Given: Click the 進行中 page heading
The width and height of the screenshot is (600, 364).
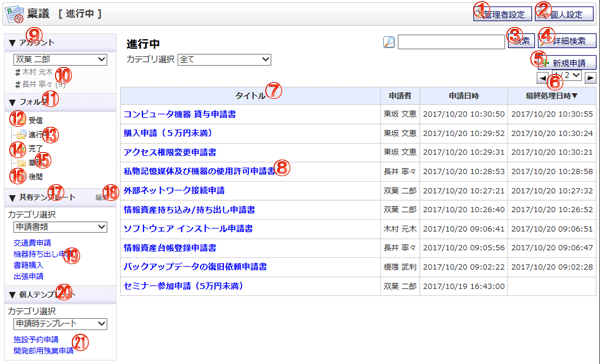Looking at the screenshot, I should coord(143,44).
